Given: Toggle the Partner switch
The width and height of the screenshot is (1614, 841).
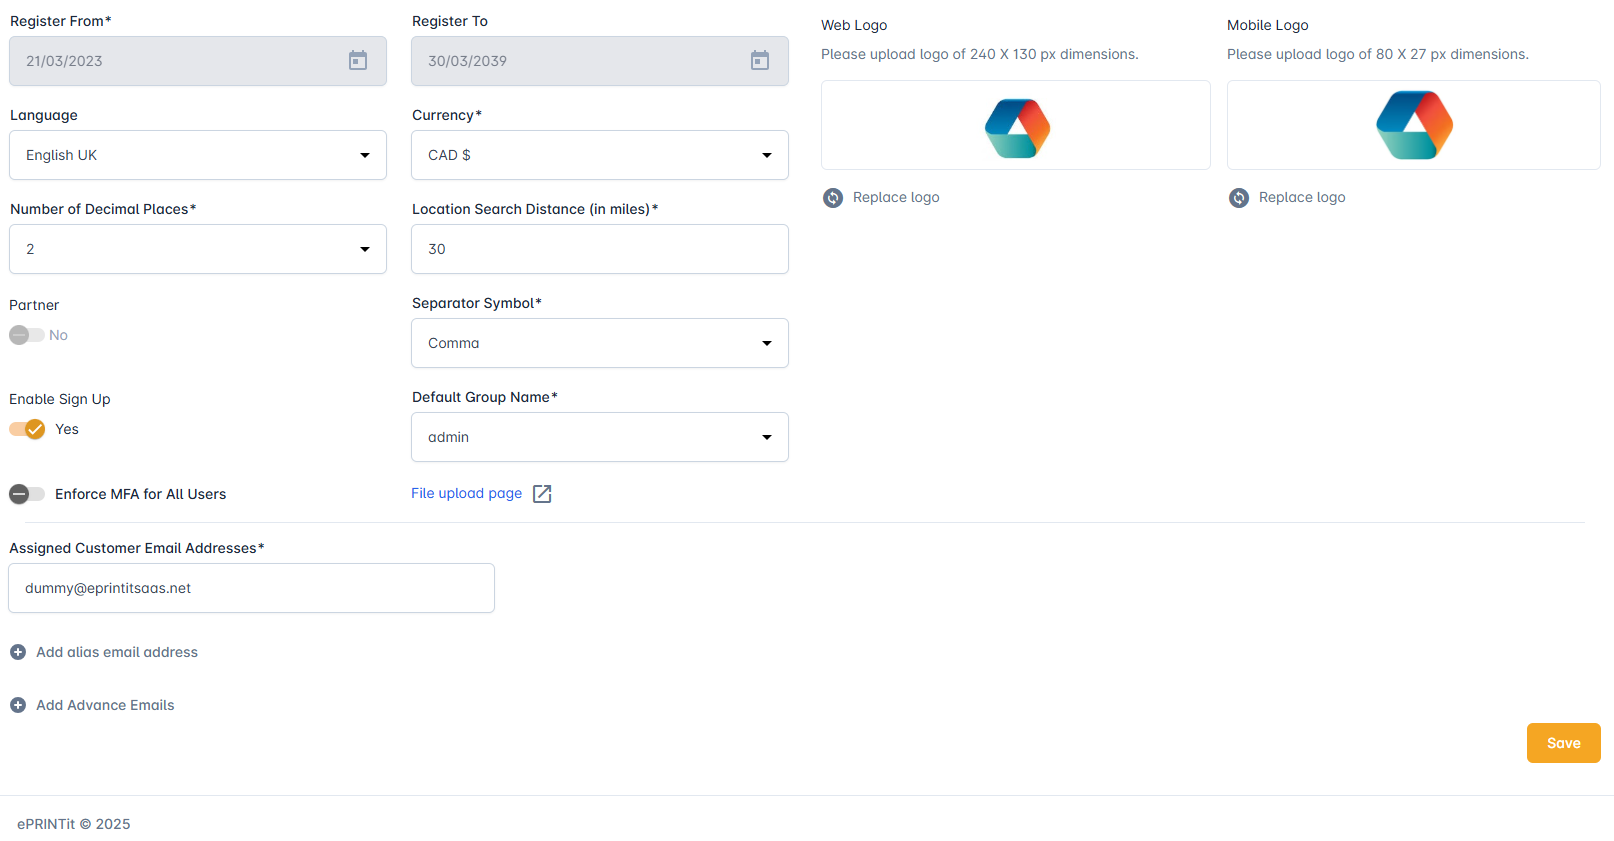Looking at the screenshot, I should (x=27, y=335).
